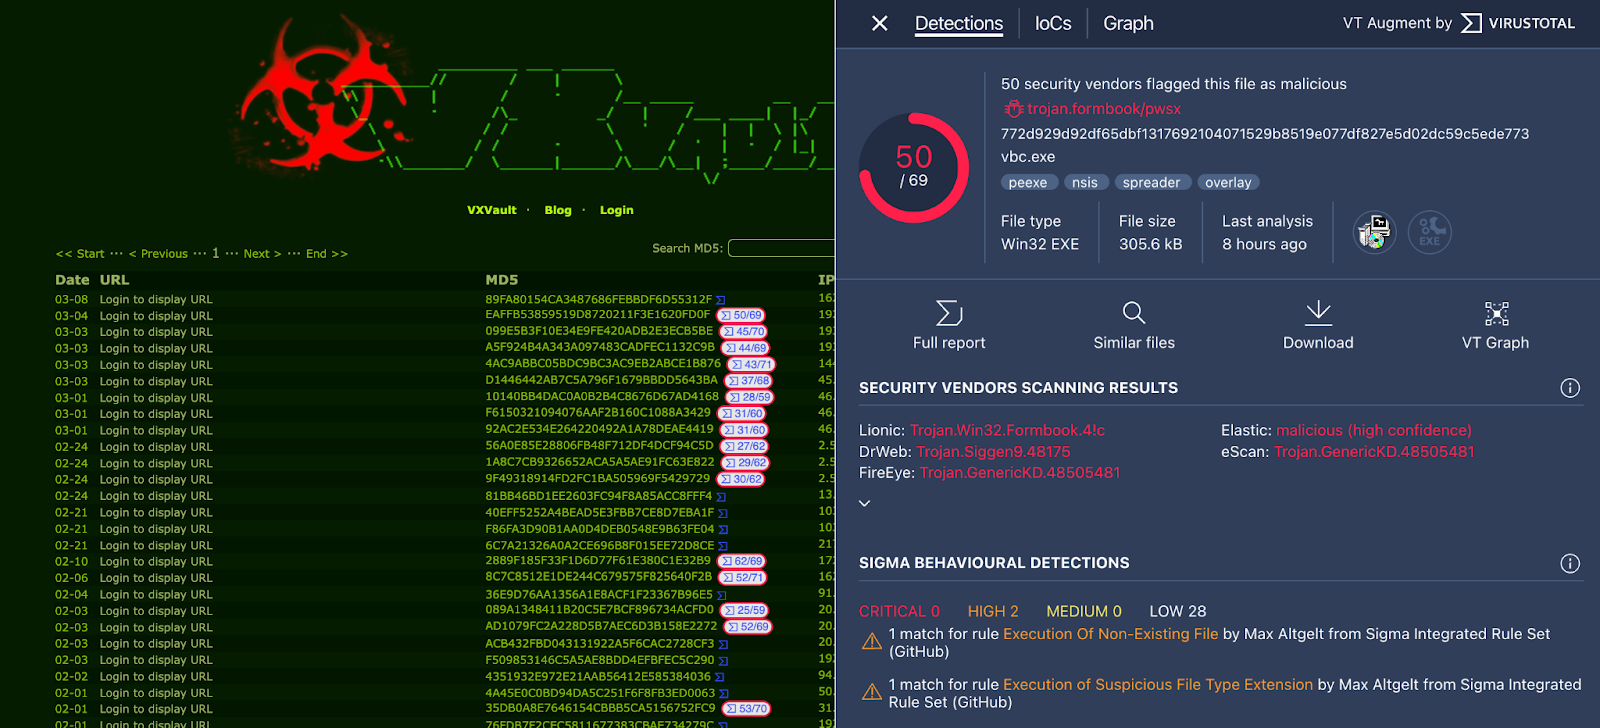
Task: Click the Windows installer file icon beside Last analysis
Action: 1375,232
